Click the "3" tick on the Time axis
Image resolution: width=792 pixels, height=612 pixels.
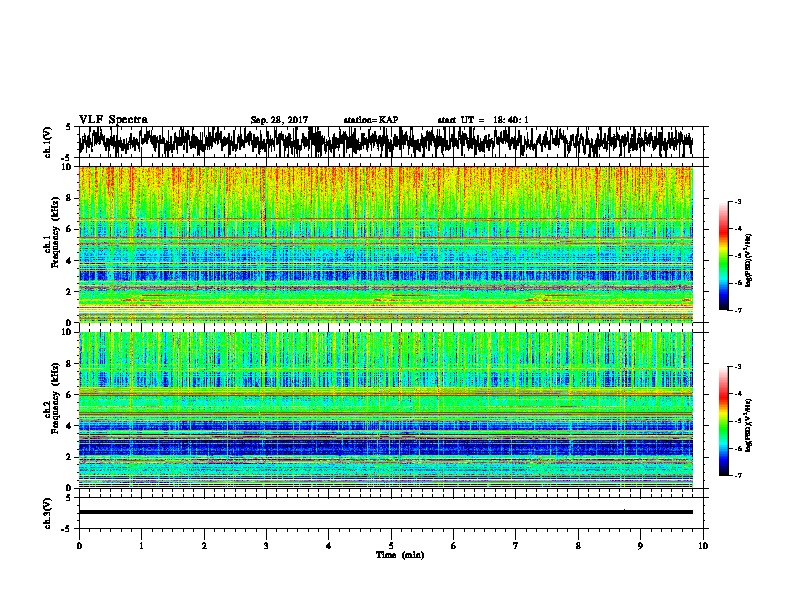point(266,546)
